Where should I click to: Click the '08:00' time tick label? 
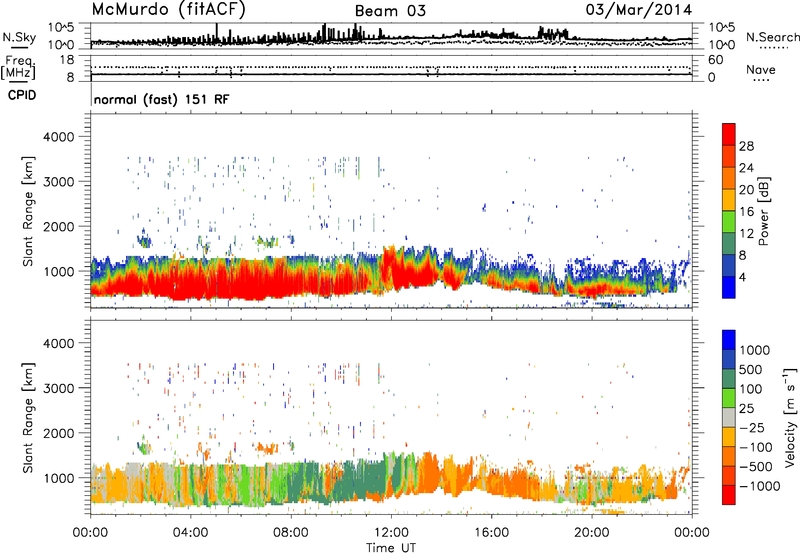click(291, 533)
